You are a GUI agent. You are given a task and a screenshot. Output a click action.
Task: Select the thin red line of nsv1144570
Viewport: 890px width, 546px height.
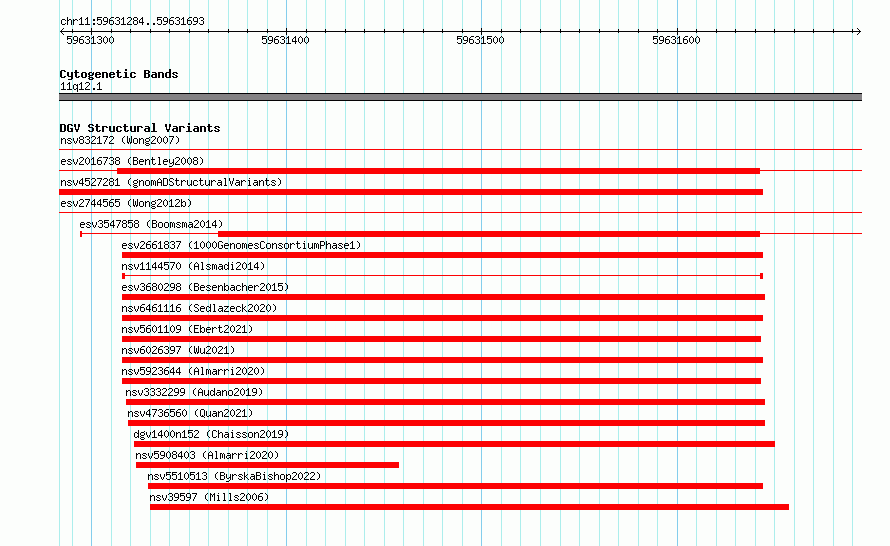click(x=442, y=276)
